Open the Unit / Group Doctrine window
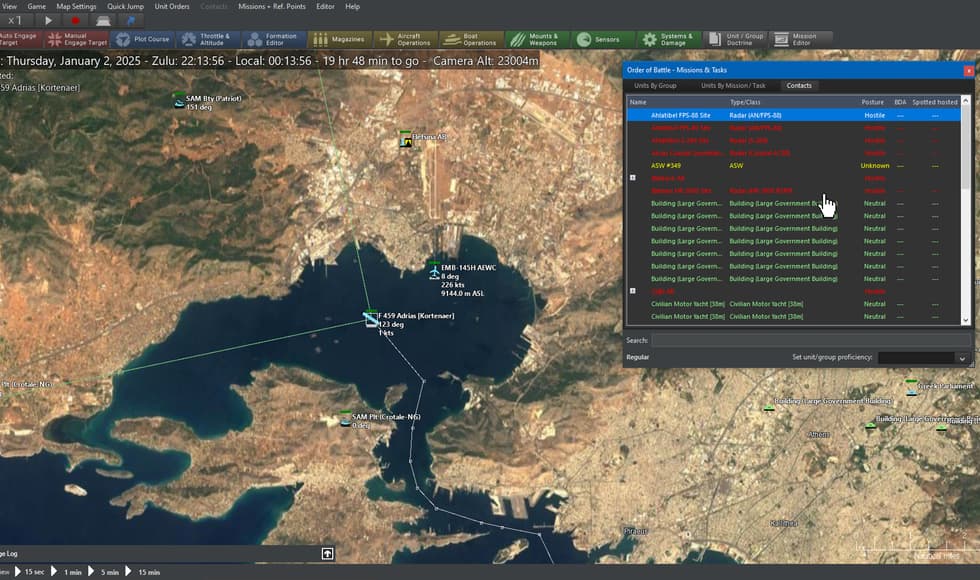The image size is (980, 580). (737, 39)
